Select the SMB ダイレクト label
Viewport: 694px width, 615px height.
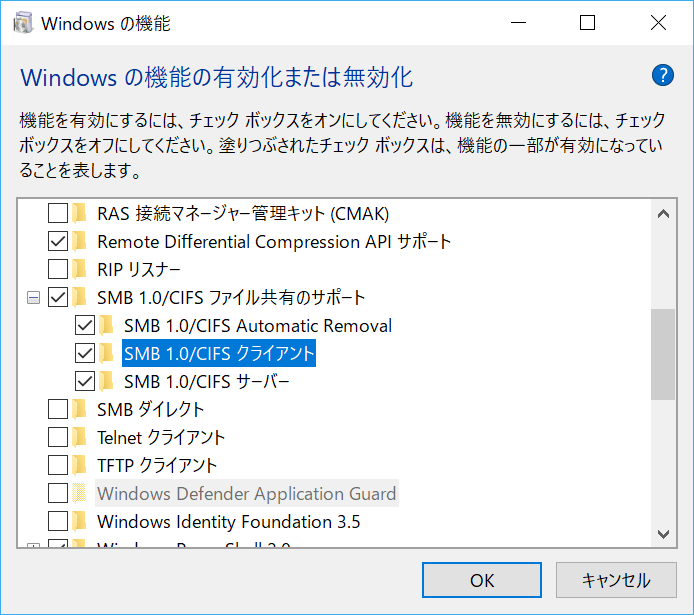click(x=150, y=410)
